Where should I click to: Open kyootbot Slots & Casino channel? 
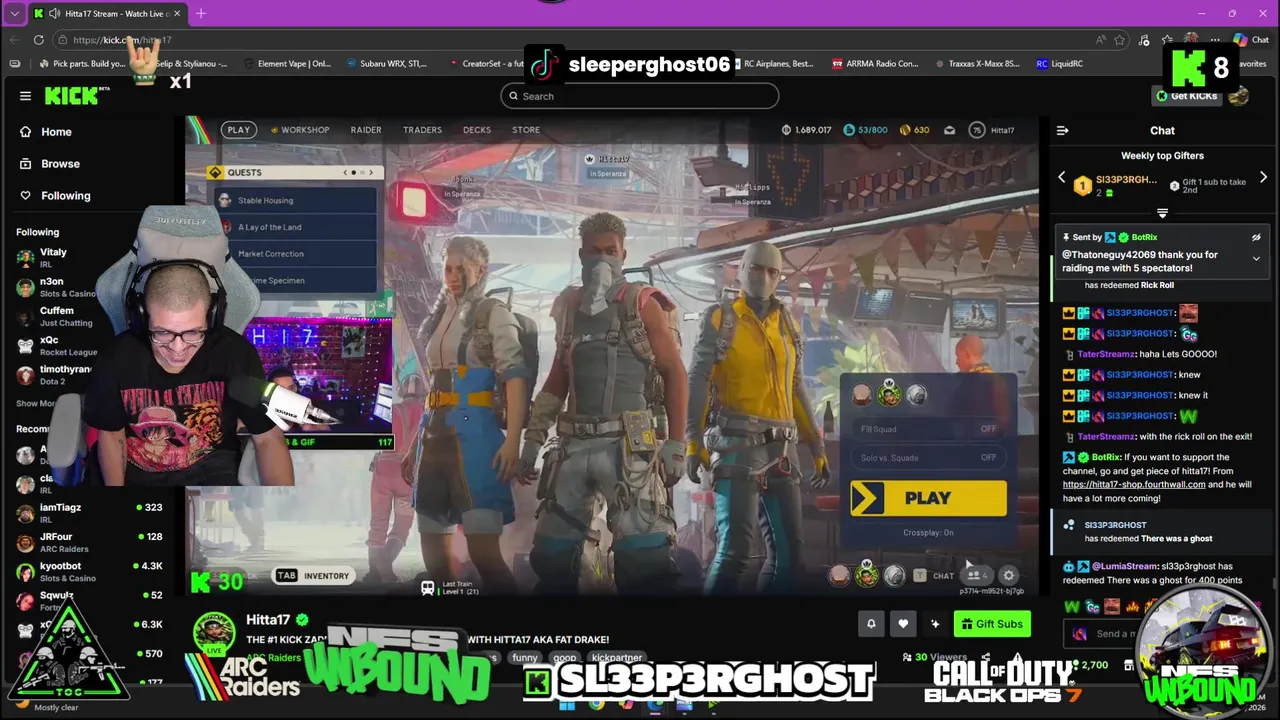click(90, 572)
